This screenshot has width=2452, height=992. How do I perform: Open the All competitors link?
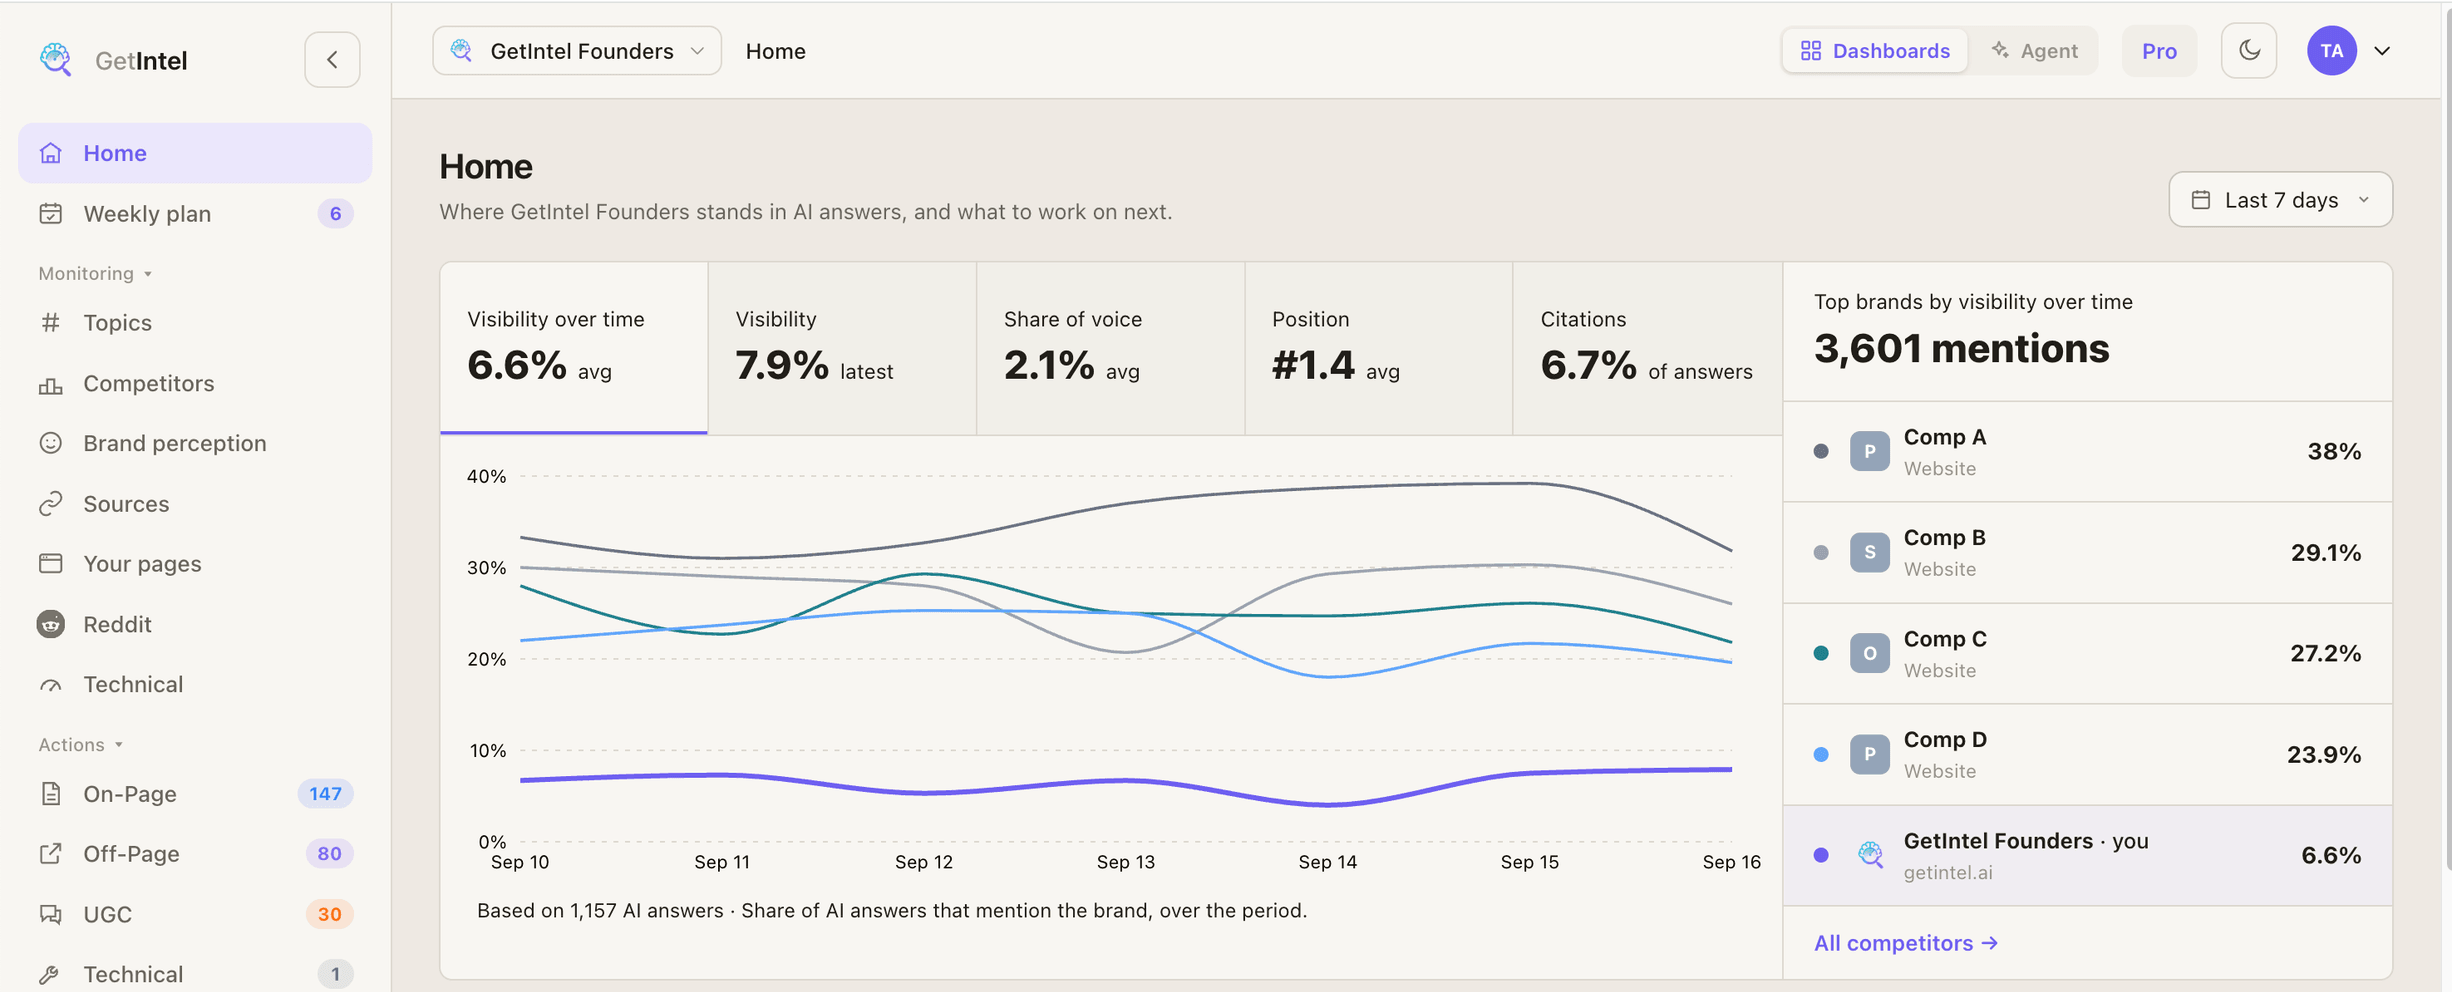[1906, 943]
